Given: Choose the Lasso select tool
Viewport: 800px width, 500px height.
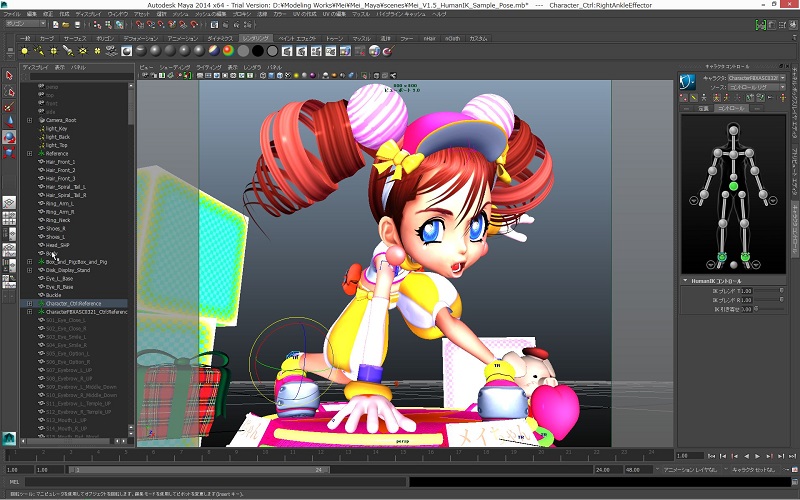Looking at the screenshot, I should [x=9, y=91].
